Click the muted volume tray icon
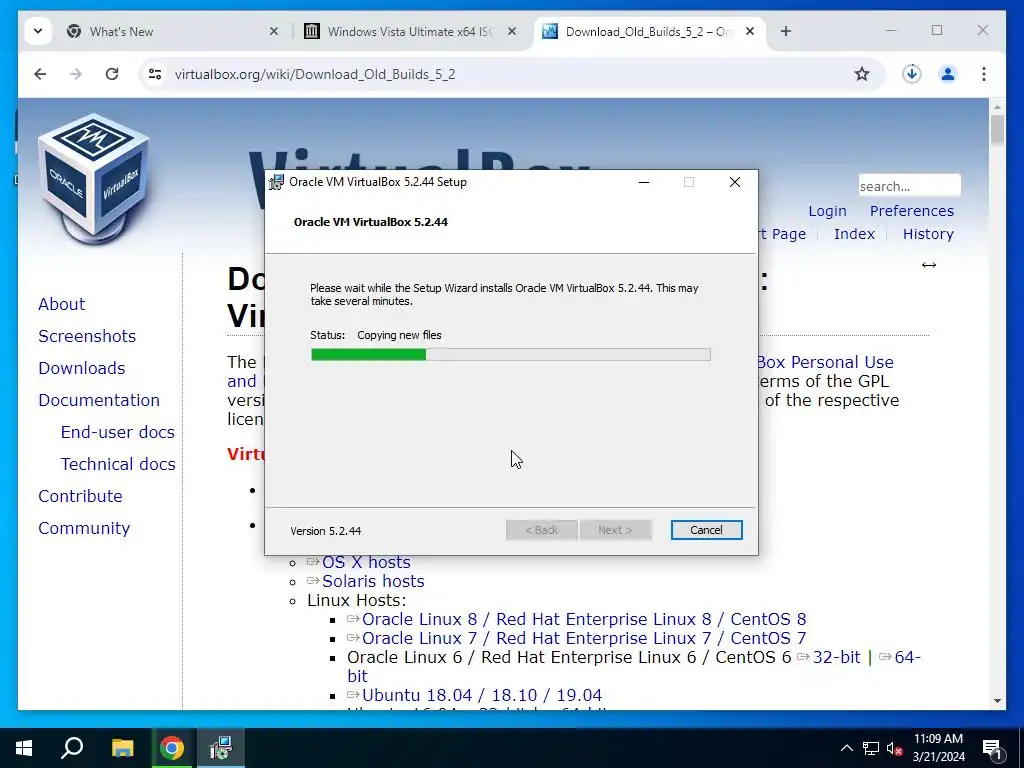This screenshot has width=1024, height=768. [894, 748]
